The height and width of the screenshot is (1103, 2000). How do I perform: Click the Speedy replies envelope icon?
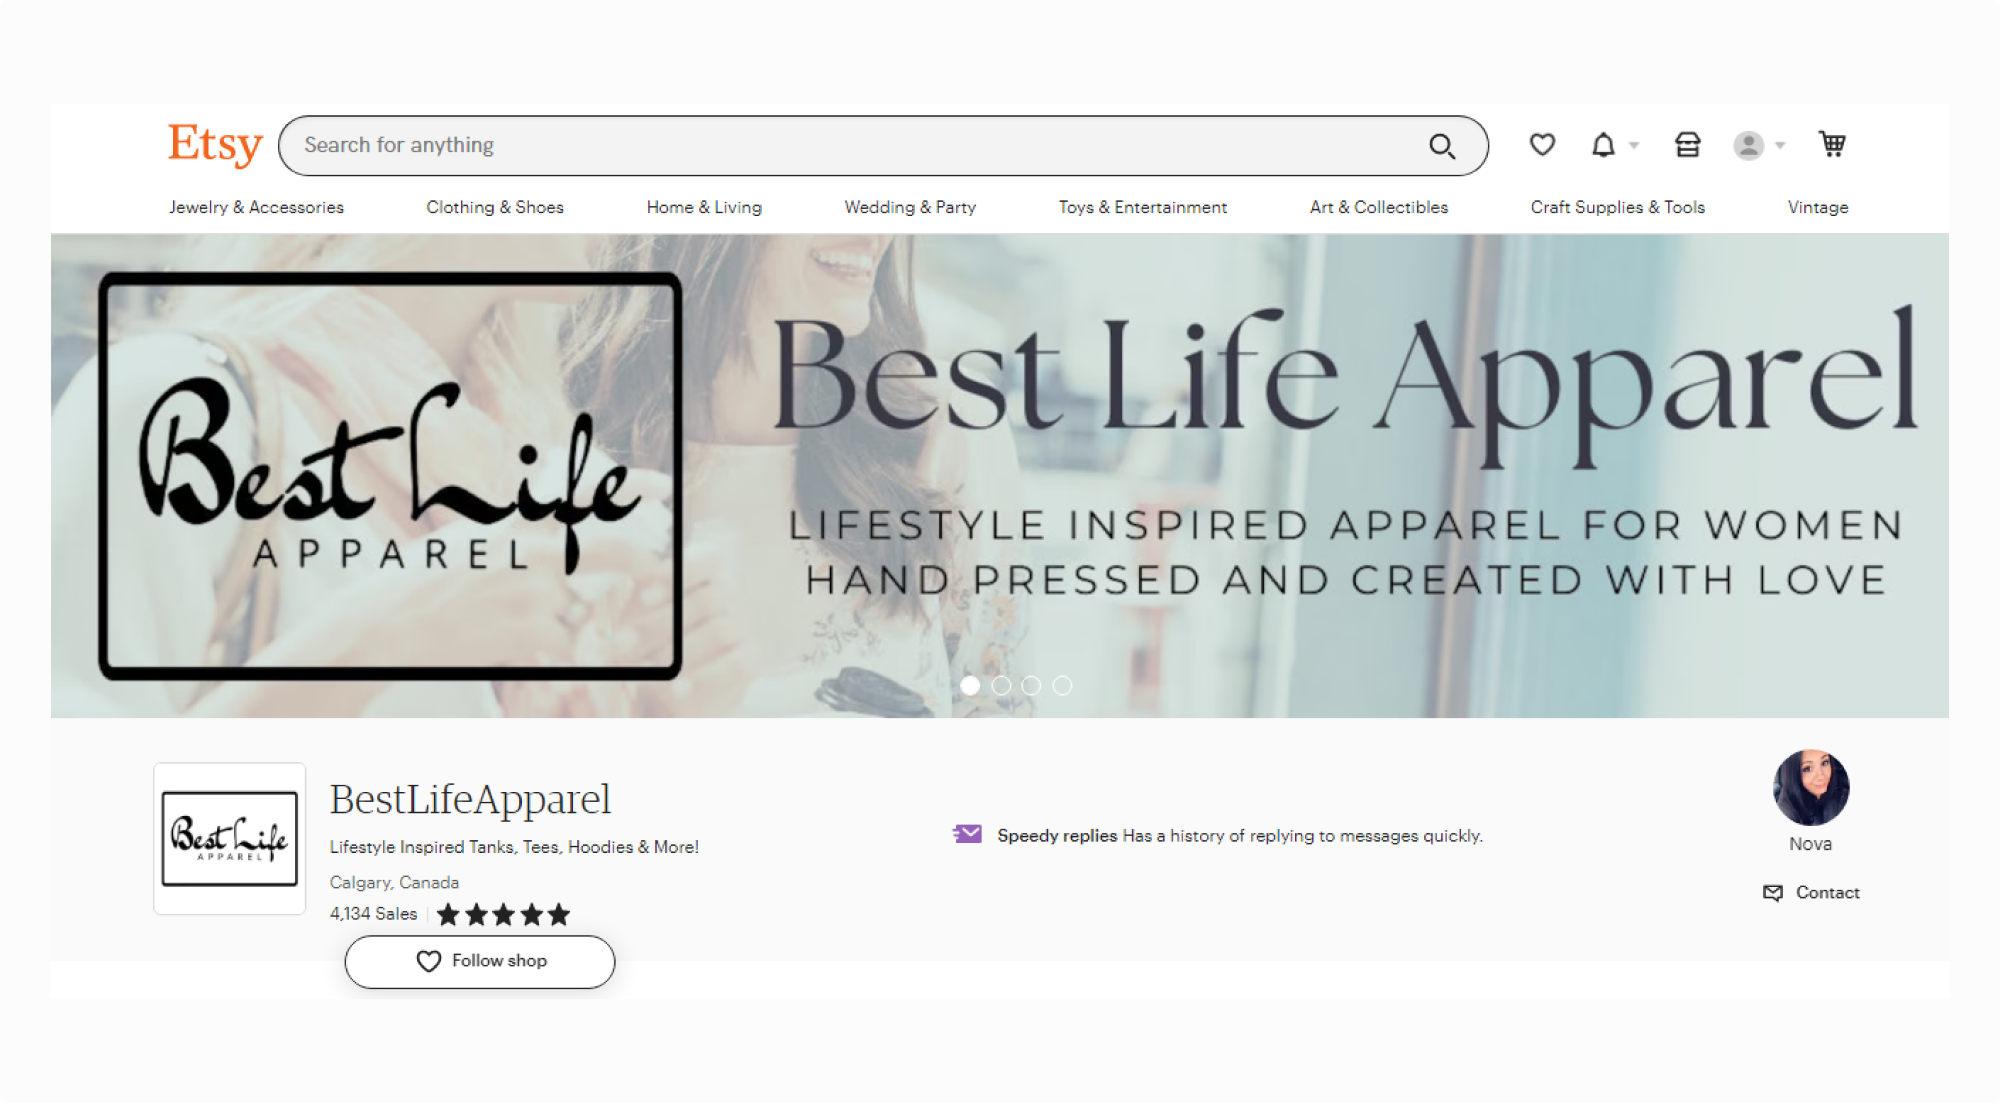pos(967,834)
